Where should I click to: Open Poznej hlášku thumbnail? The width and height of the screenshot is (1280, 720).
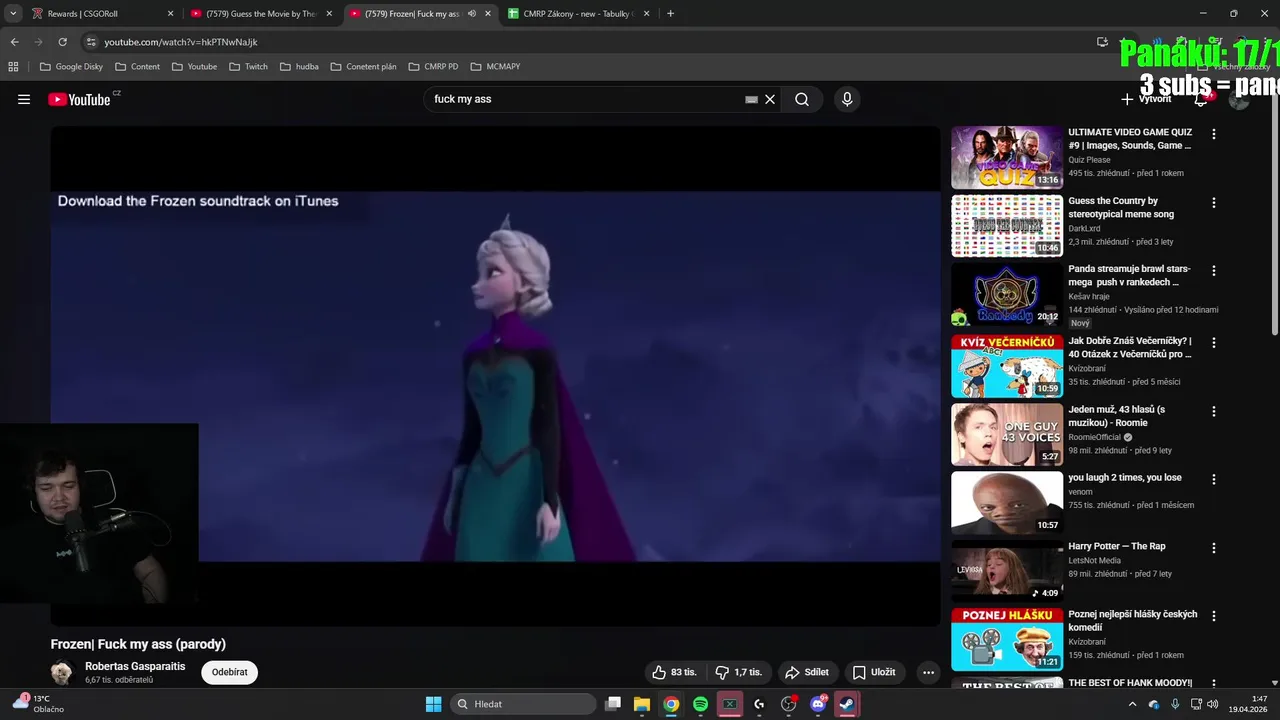point(1006,639)
